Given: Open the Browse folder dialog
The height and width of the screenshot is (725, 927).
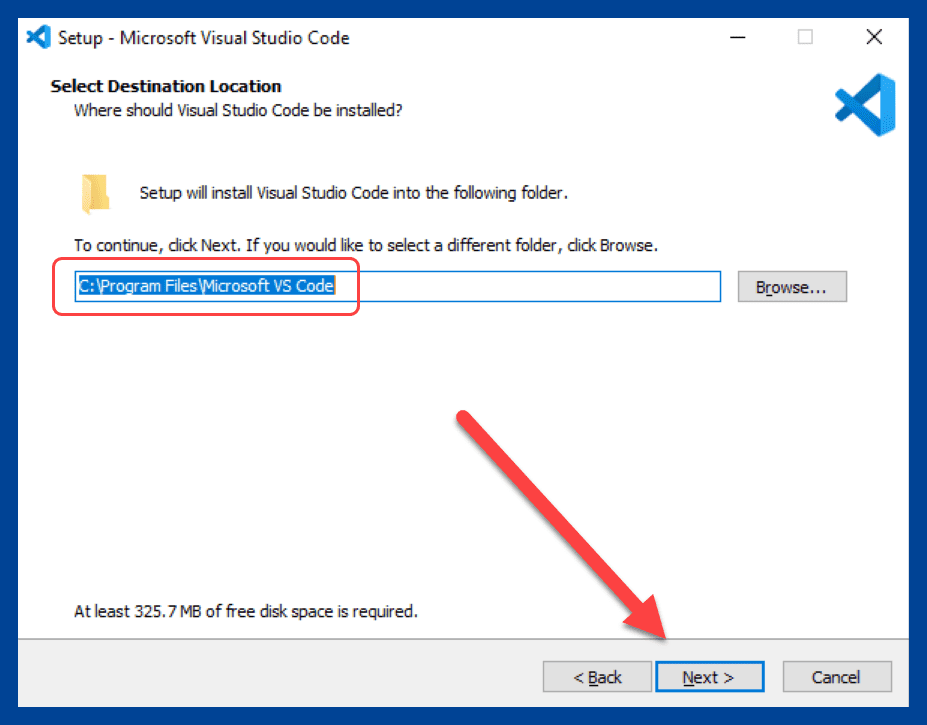Looking at the screenshot, I should click(791, 286).
